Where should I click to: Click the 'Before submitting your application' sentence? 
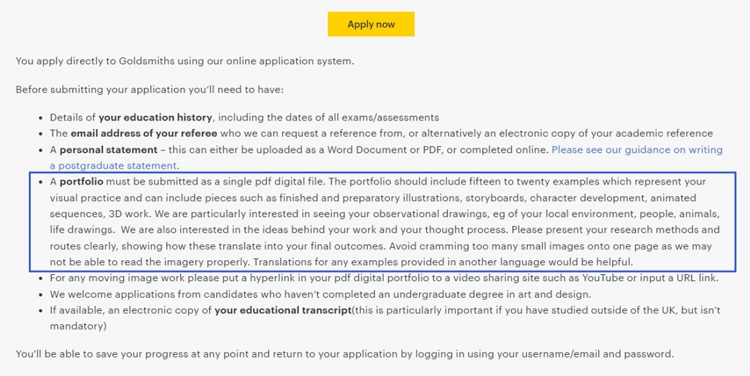coord(149,89)
